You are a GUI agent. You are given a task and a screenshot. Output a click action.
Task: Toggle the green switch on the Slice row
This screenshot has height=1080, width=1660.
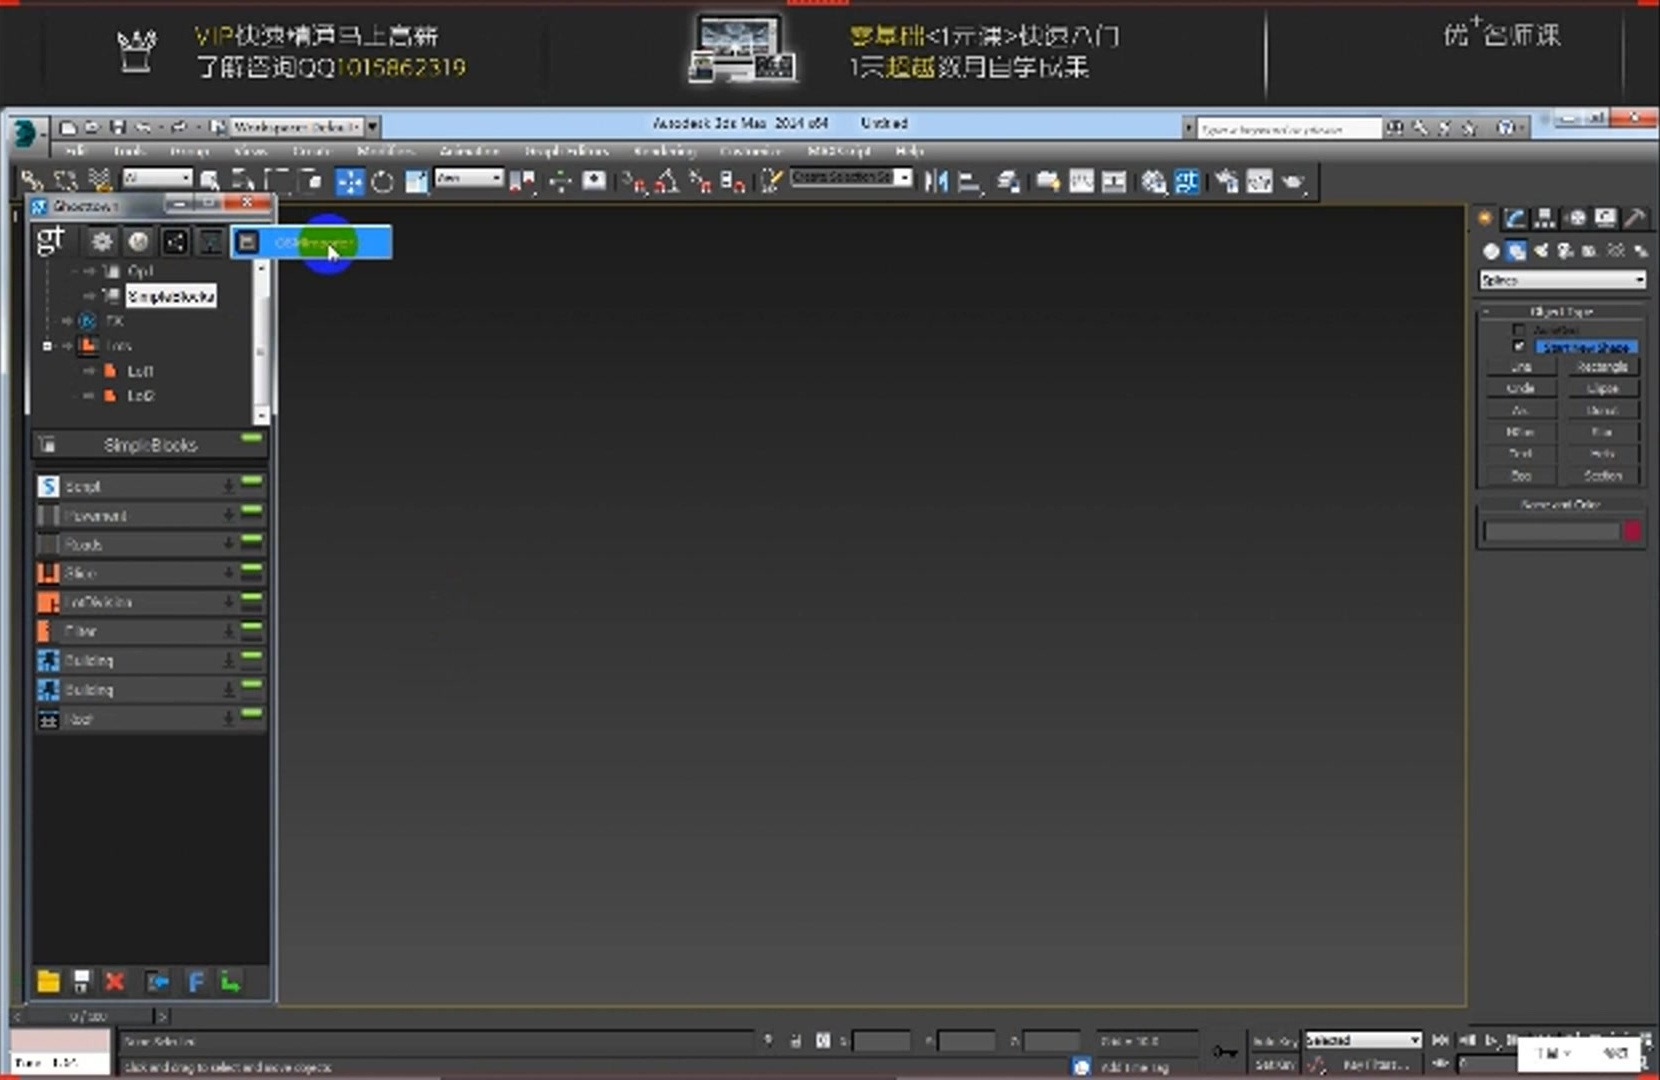click(x=251, y=569)
